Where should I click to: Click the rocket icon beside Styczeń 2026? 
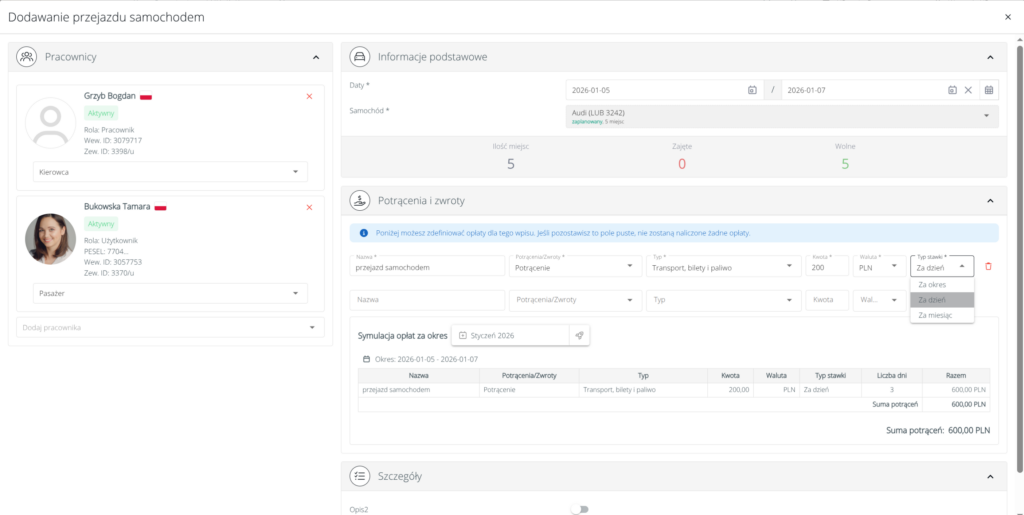click(x=579, y=335)
